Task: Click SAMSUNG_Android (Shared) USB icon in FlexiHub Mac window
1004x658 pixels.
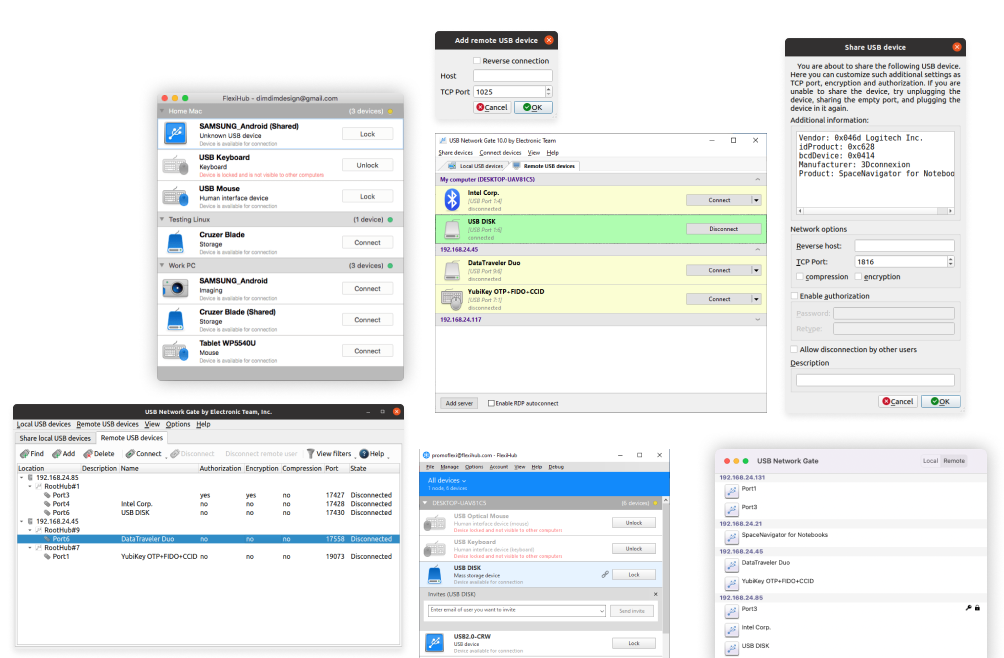Action: click(x=175, y=133)
